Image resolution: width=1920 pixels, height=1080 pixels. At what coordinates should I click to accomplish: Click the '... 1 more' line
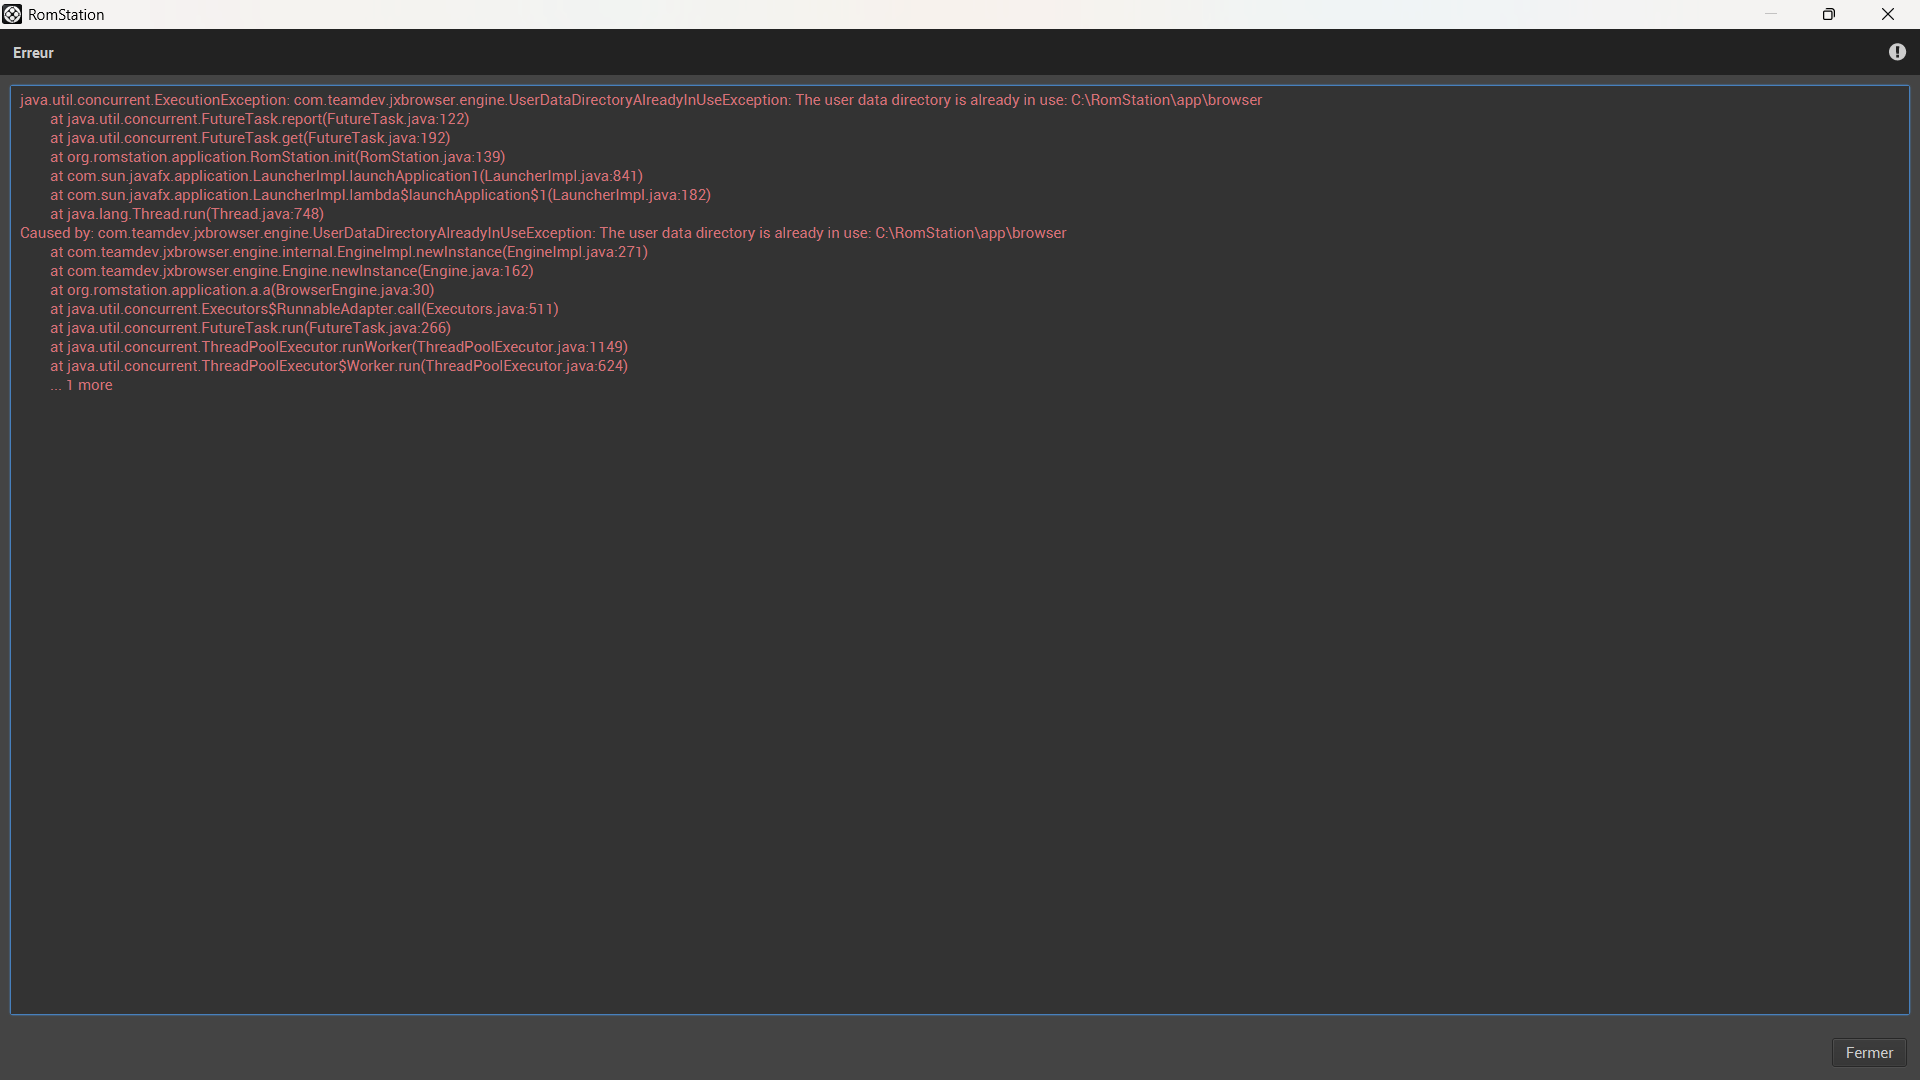[82, 385]
